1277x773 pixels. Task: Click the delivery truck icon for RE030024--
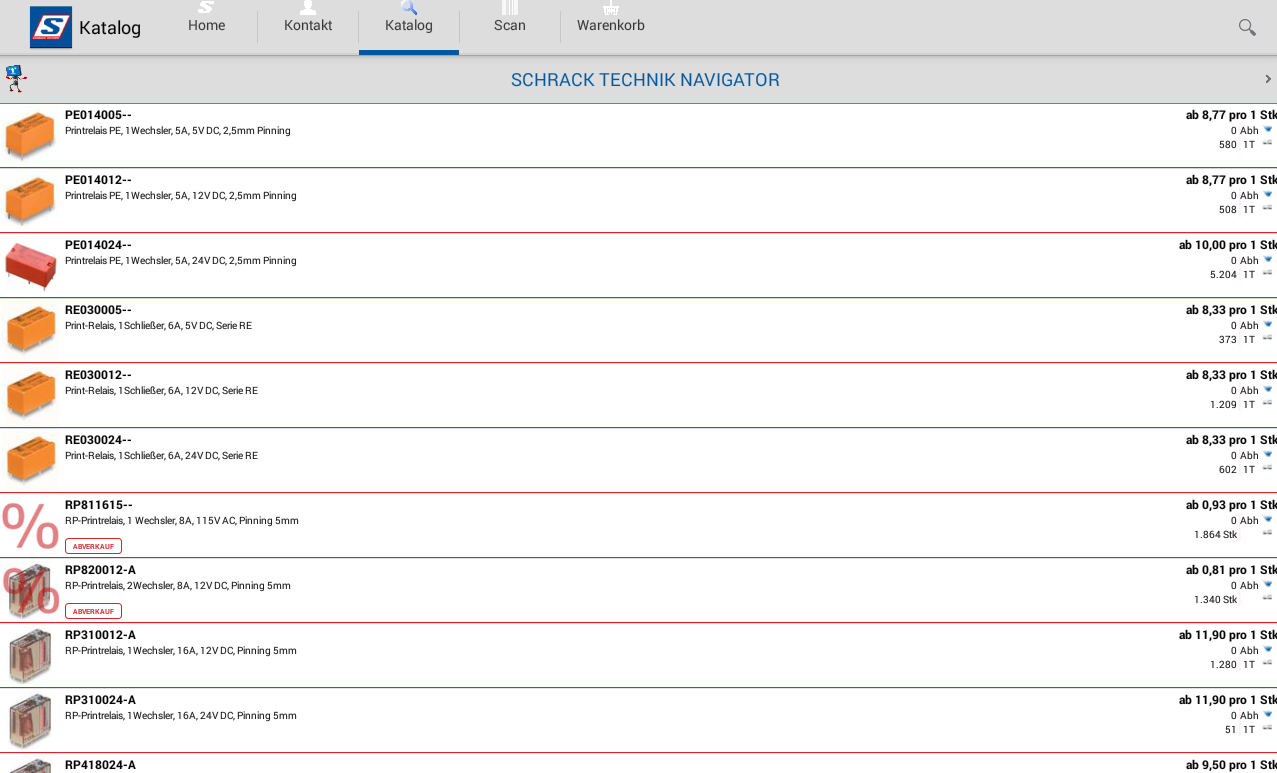click(x=1268, y=468)
